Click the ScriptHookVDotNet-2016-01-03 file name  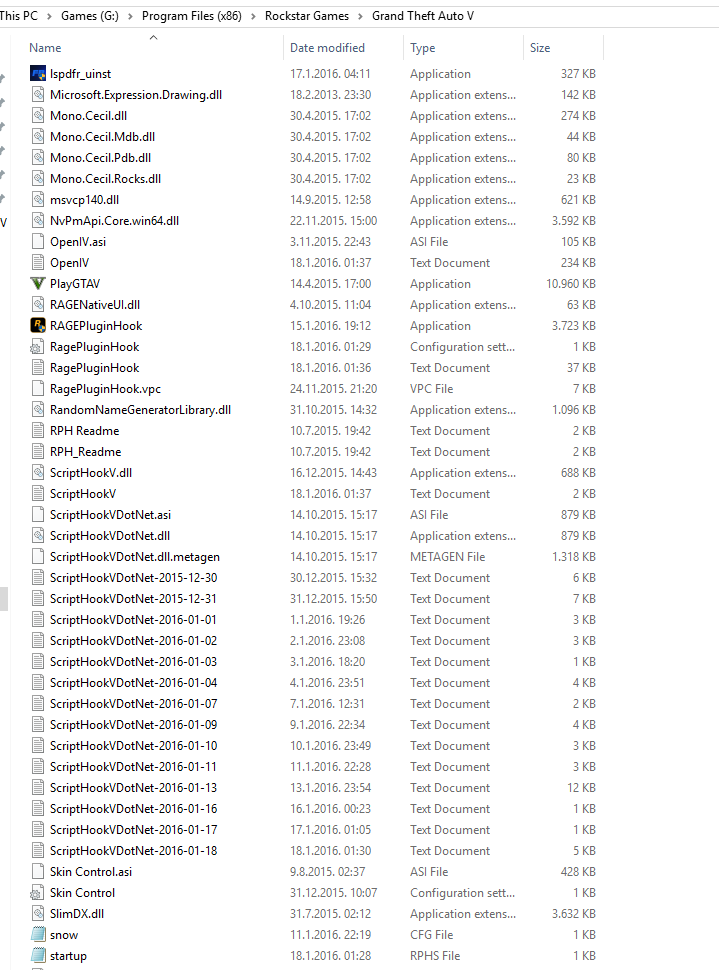click(133, 662)
